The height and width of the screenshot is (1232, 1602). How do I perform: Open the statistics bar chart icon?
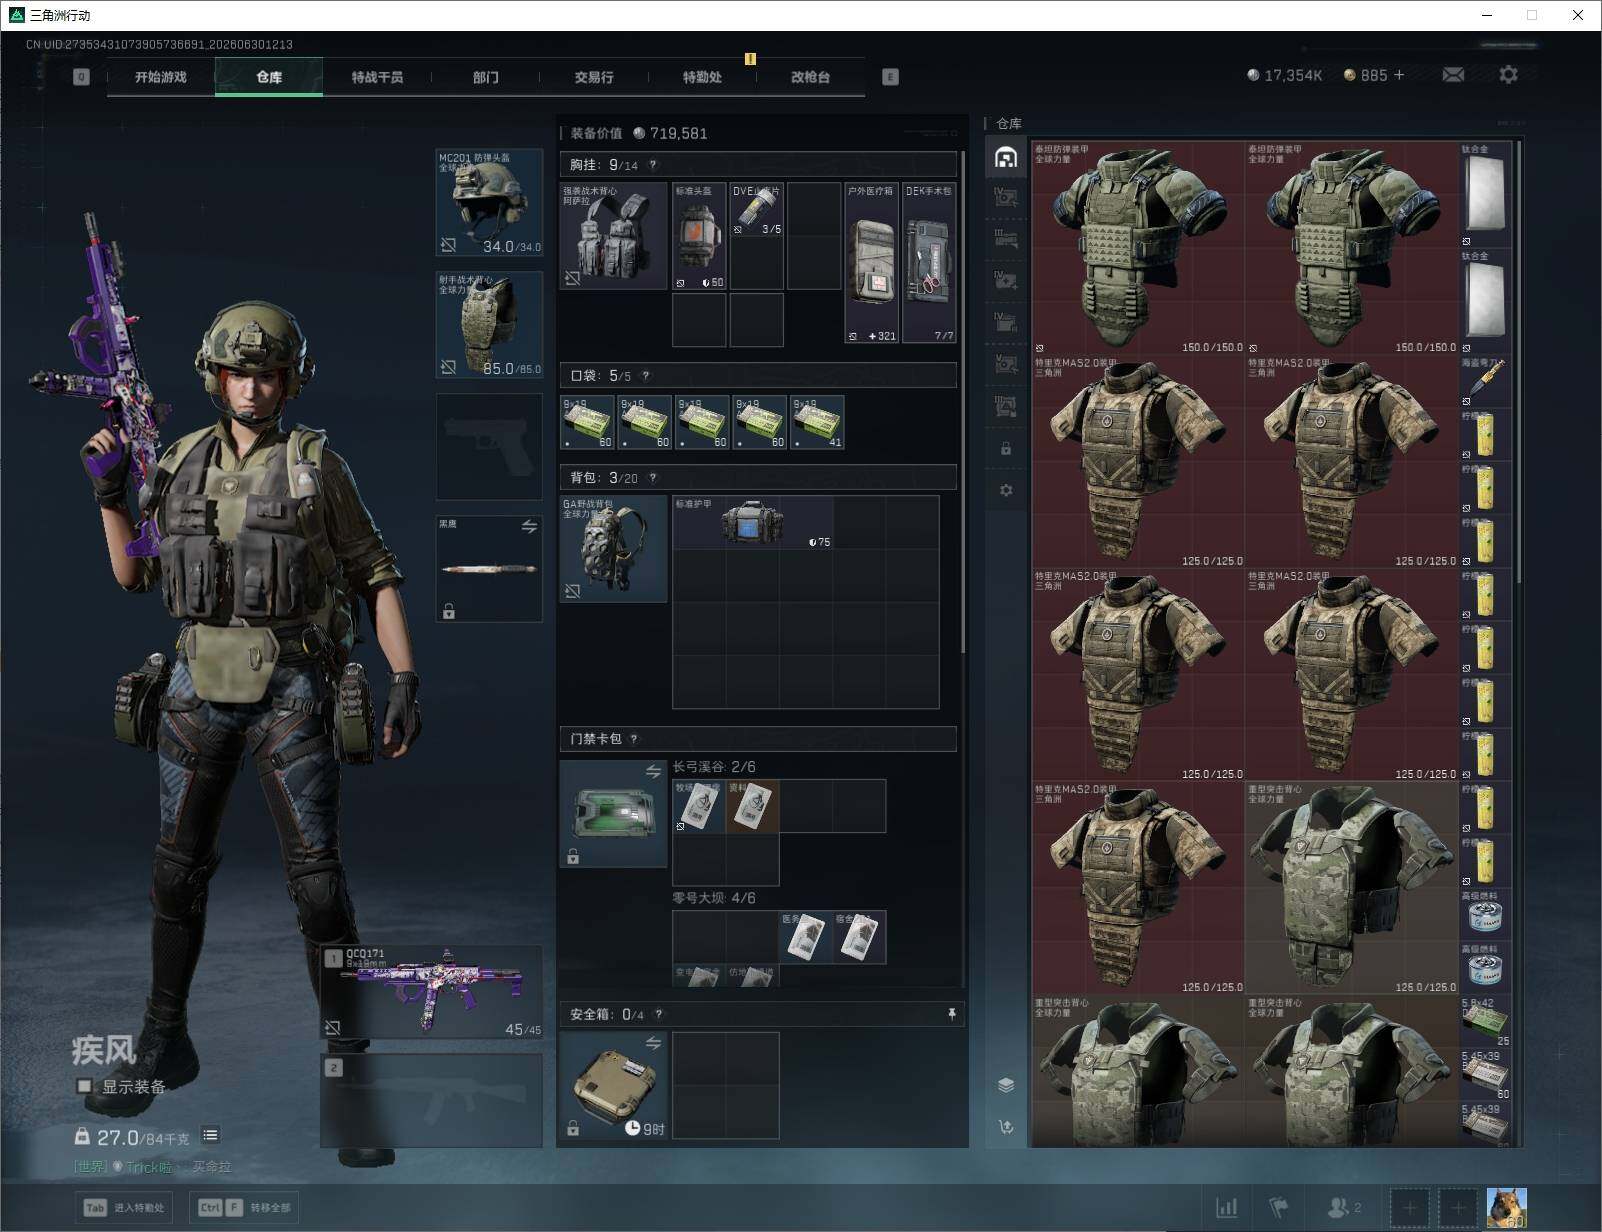coord(1226,1208)
